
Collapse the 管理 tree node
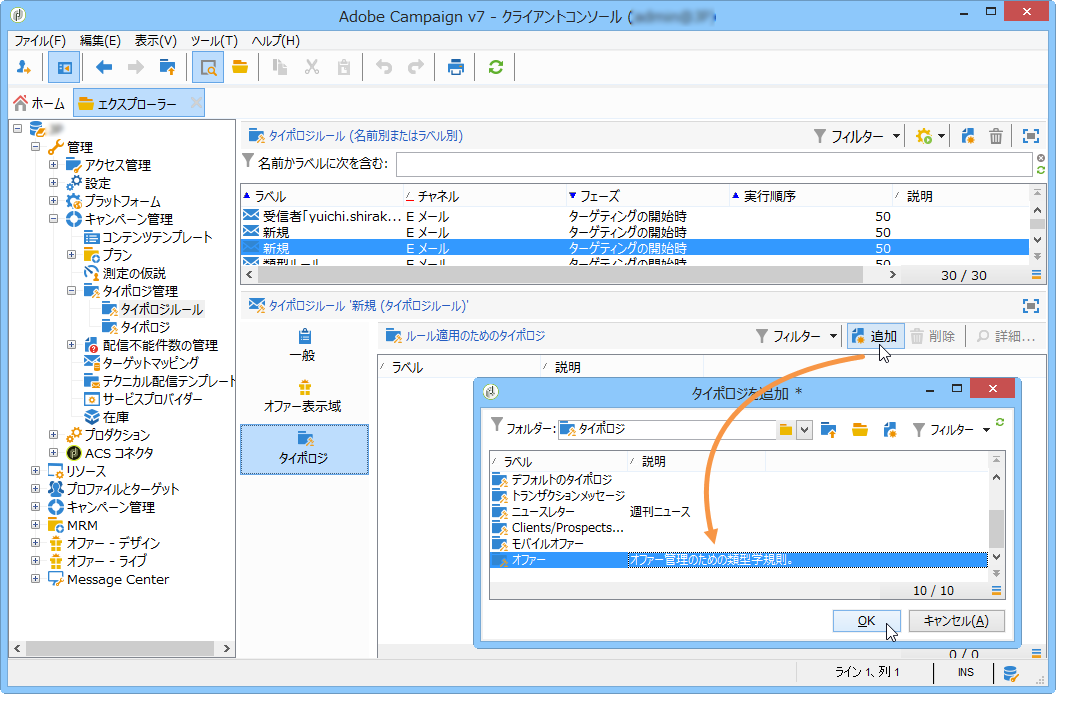[35, 146]
